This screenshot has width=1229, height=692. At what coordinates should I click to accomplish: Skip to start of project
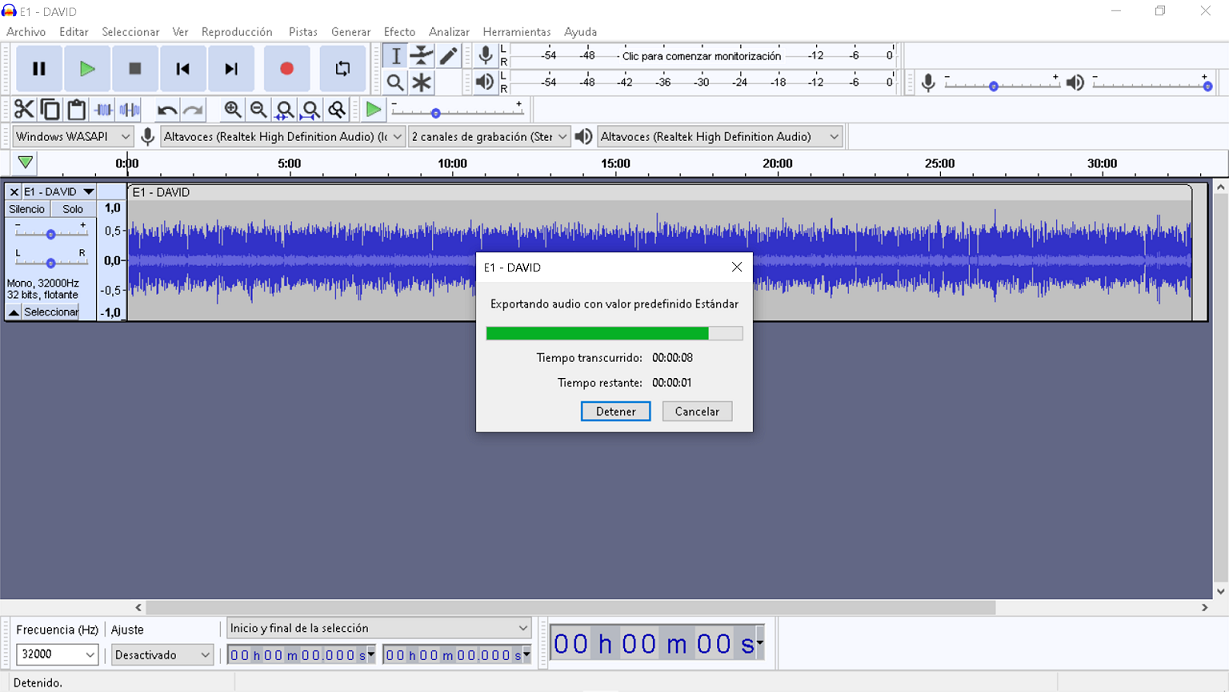pos(183,69)
